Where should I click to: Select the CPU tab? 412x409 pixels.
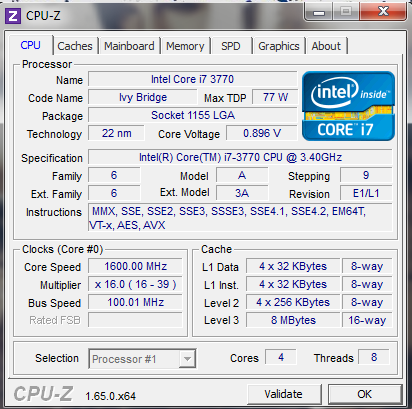click(x=31, y=45)
